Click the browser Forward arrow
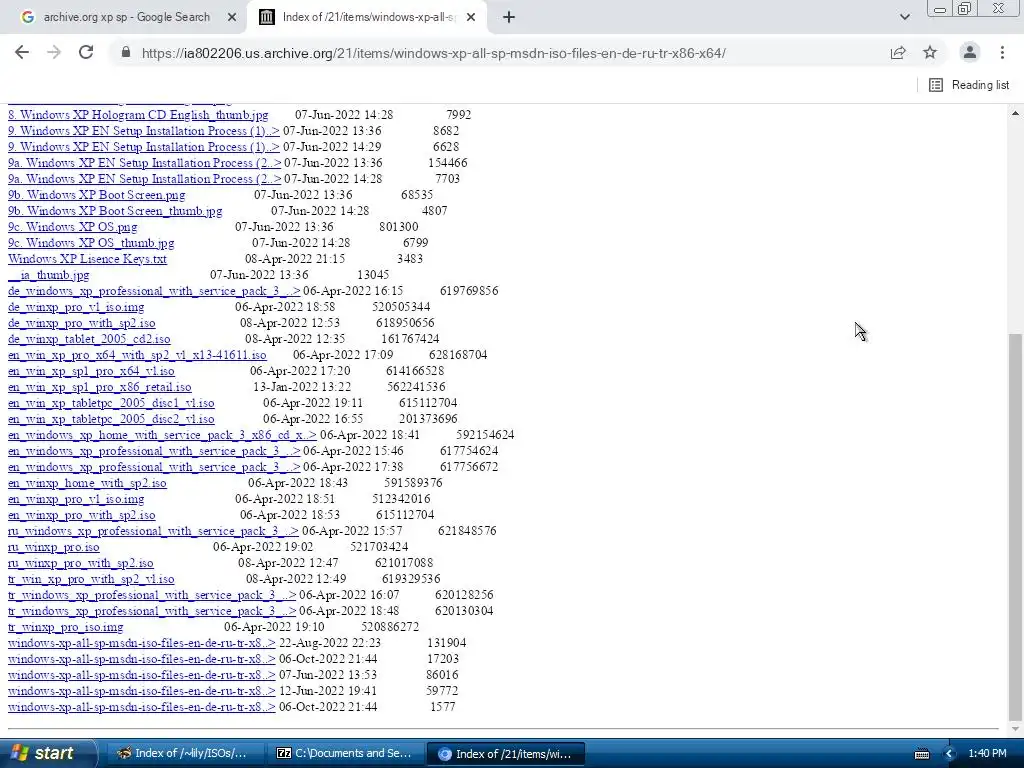Screen dimensions: 1024x768 [54, 52]
